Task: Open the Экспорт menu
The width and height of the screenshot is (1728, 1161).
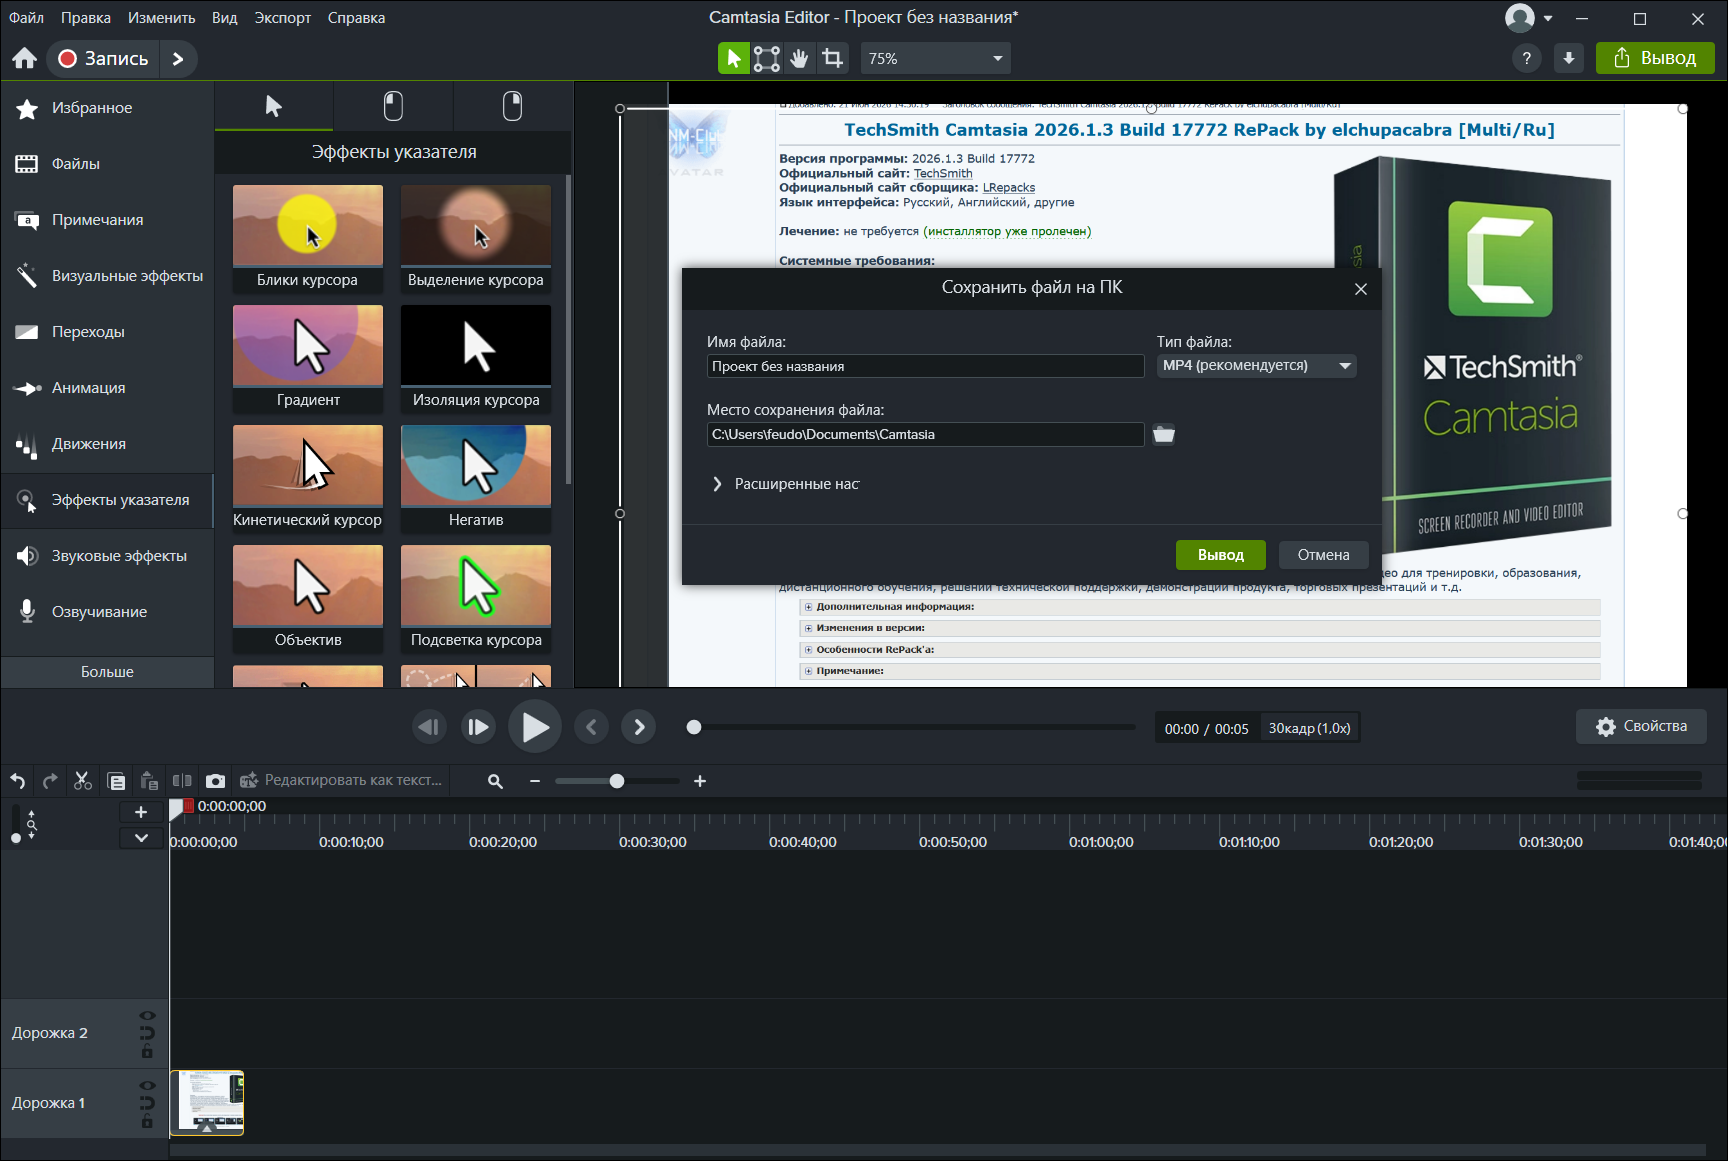Action: coord(283,18)
